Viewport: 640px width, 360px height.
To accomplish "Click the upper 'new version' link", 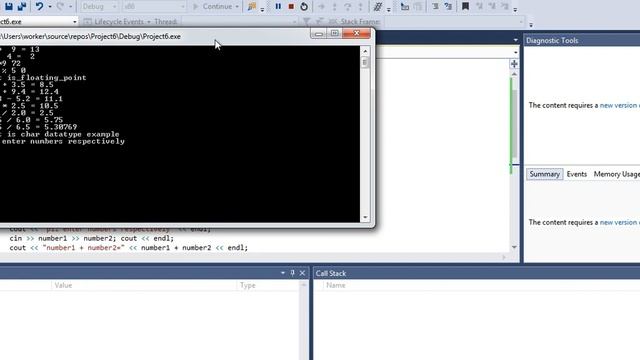I will (x=618, y=105).
